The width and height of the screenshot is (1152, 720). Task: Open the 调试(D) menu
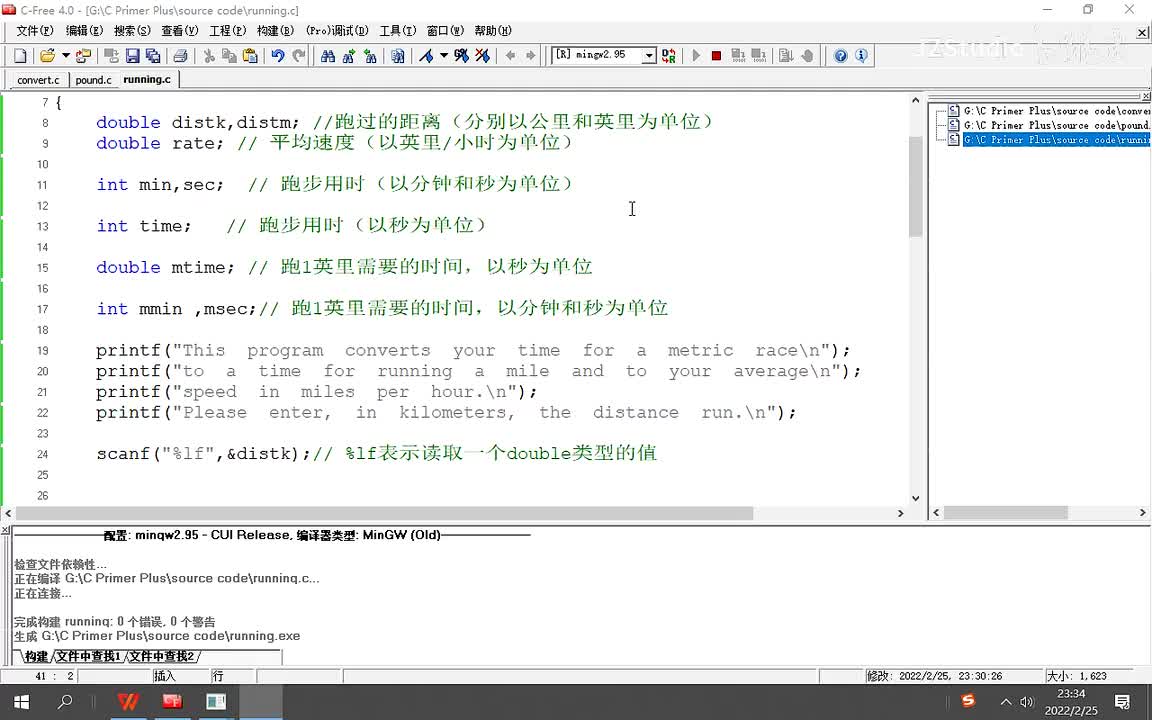click(338, 31)
